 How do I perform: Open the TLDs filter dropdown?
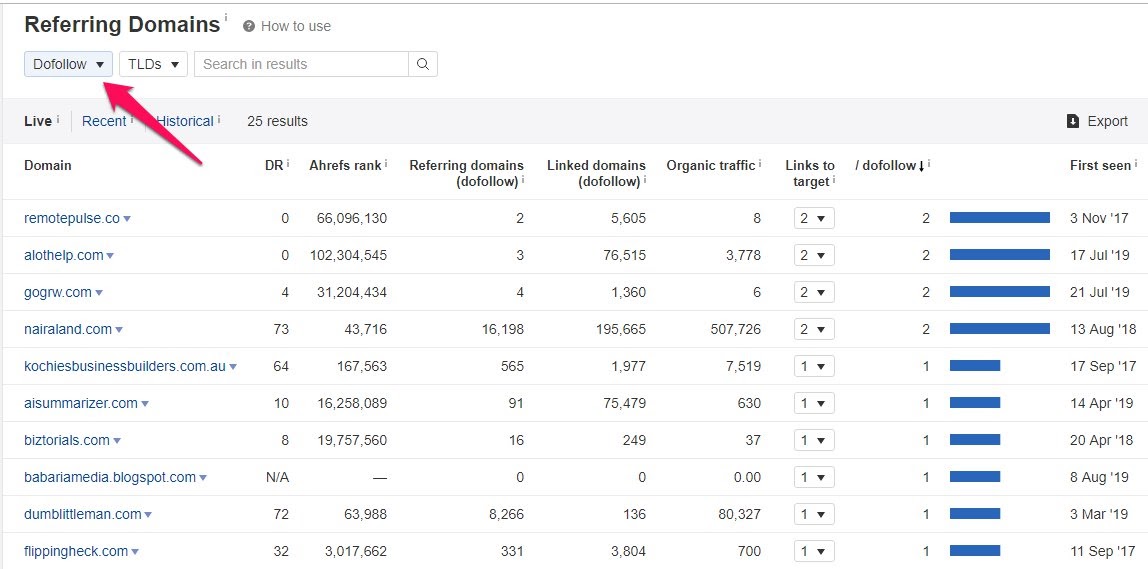tap(153, 64)
